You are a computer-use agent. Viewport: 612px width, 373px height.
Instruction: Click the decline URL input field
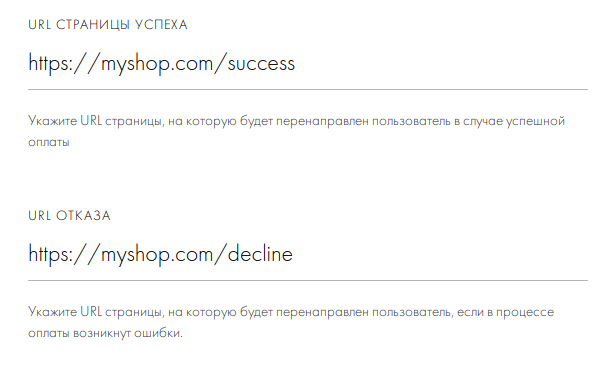(308, 254)
